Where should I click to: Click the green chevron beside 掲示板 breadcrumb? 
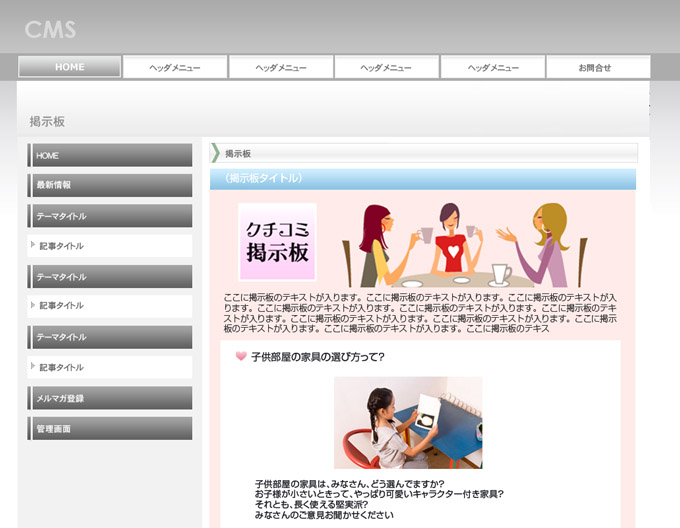215,153
